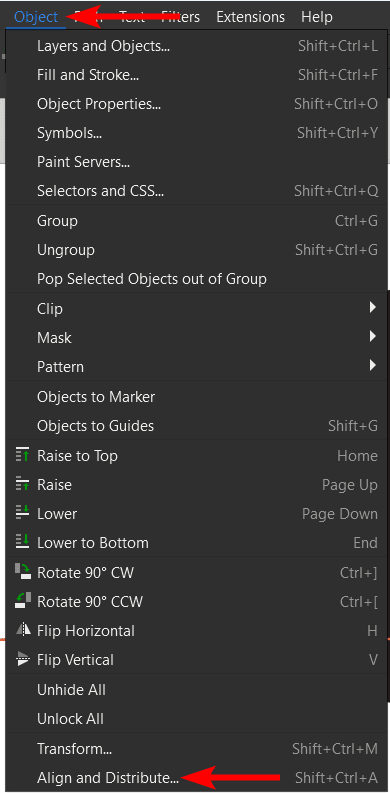Click the Raise to Top icon
Screen dimensions: 390x793
pos(23,455)
